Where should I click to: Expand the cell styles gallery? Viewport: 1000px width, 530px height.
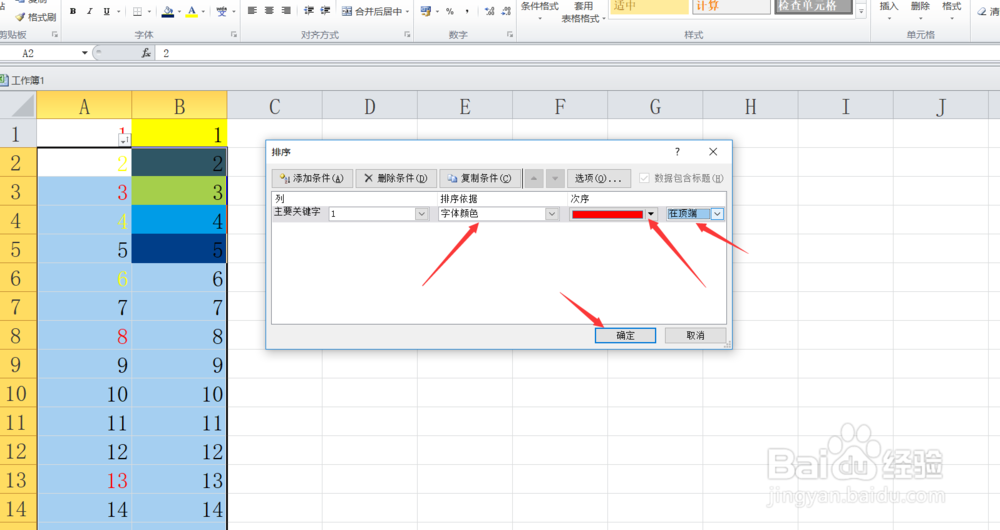coord(862,11)
